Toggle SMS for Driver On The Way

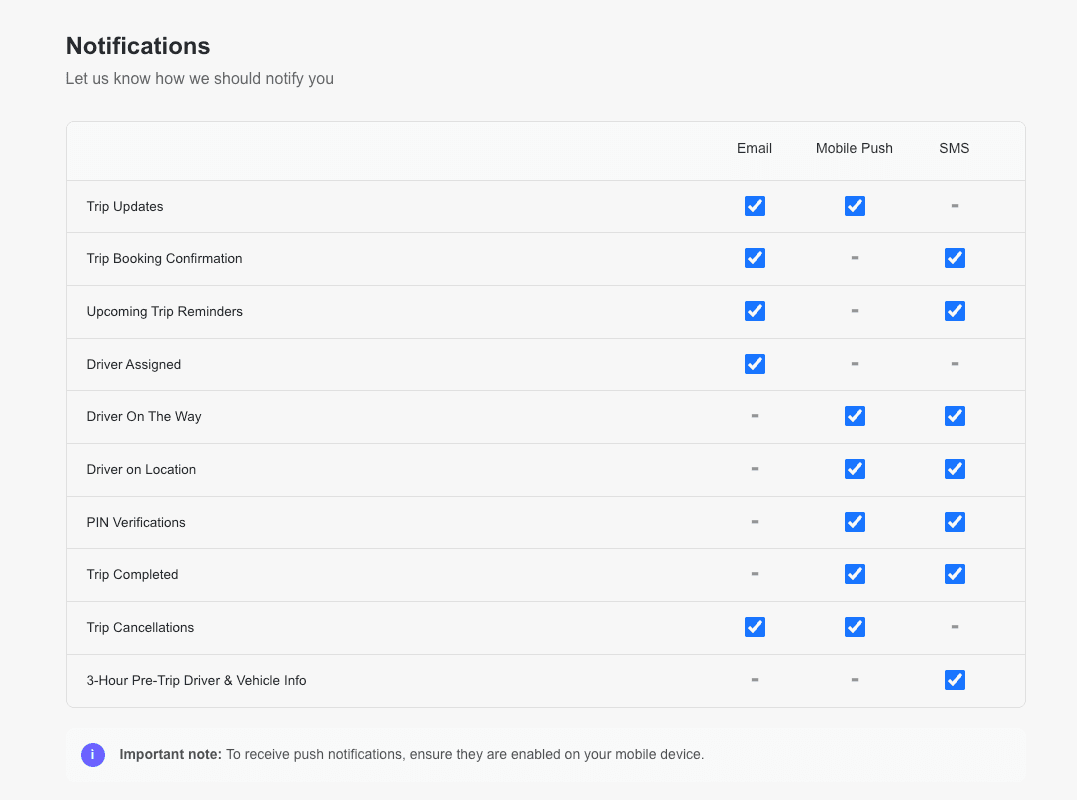[x=955, y=416]
